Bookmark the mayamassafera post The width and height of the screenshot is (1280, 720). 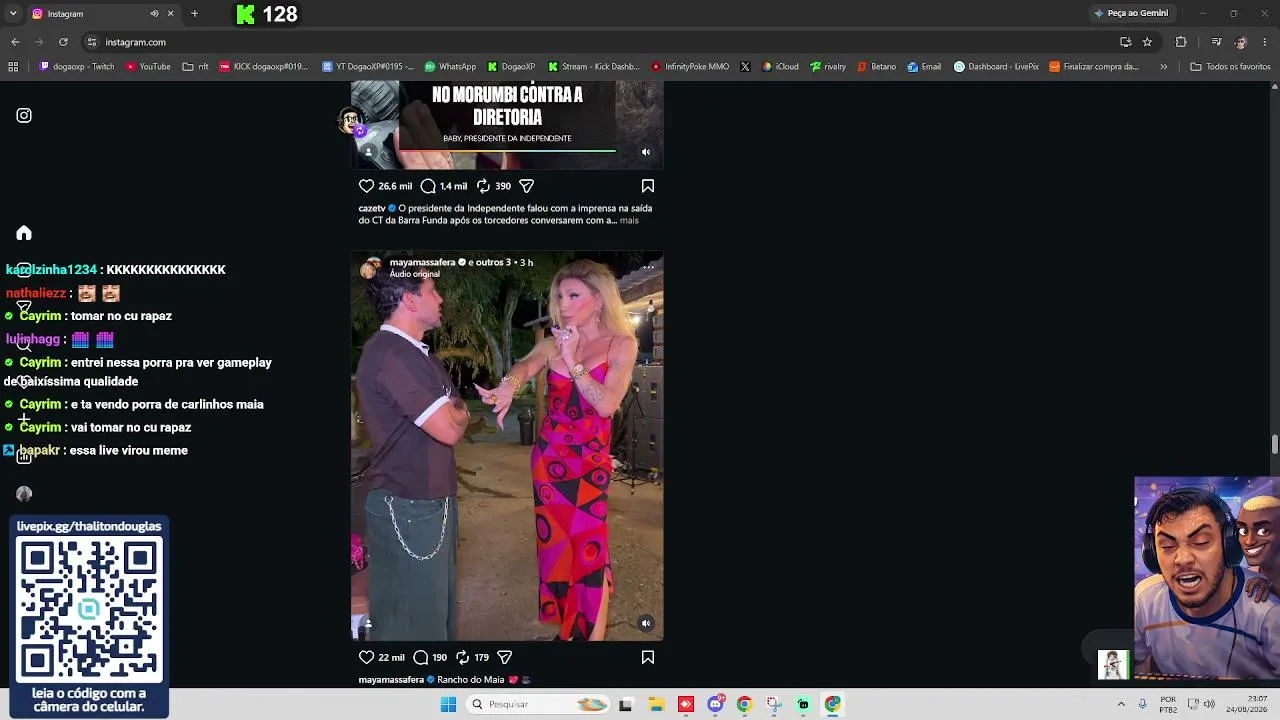pos(648,657)
